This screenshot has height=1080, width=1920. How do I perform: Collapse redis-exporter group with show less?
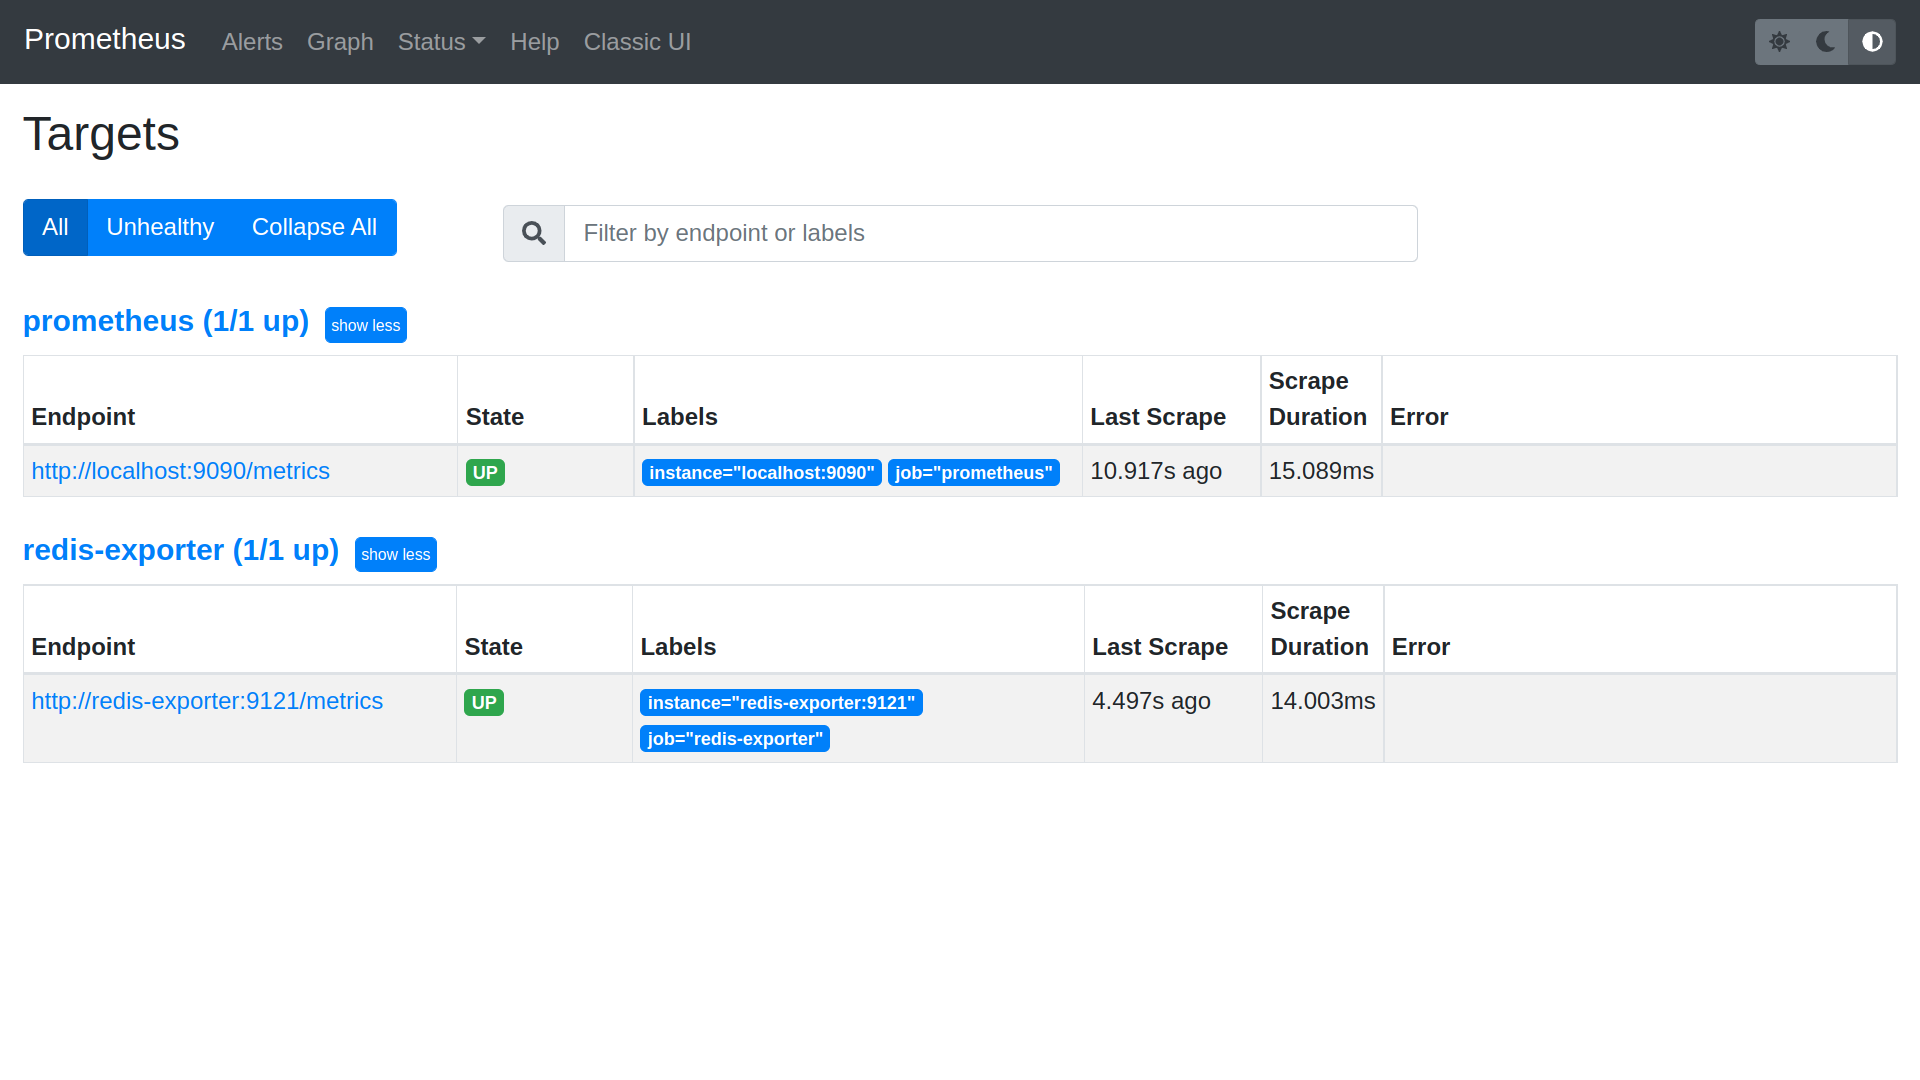(395, 554)
